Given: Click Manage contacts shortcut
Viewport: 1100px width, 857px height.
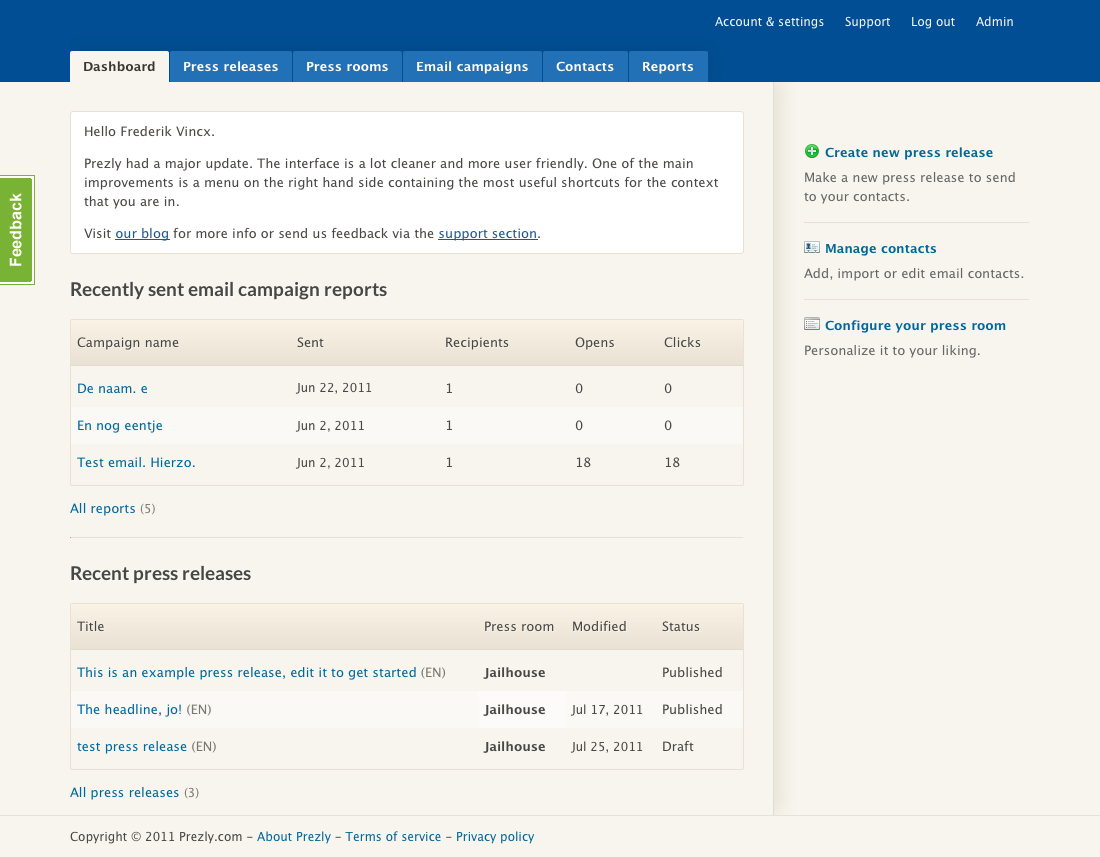Looking at the screenshot, I should click(x=880, y=248).
